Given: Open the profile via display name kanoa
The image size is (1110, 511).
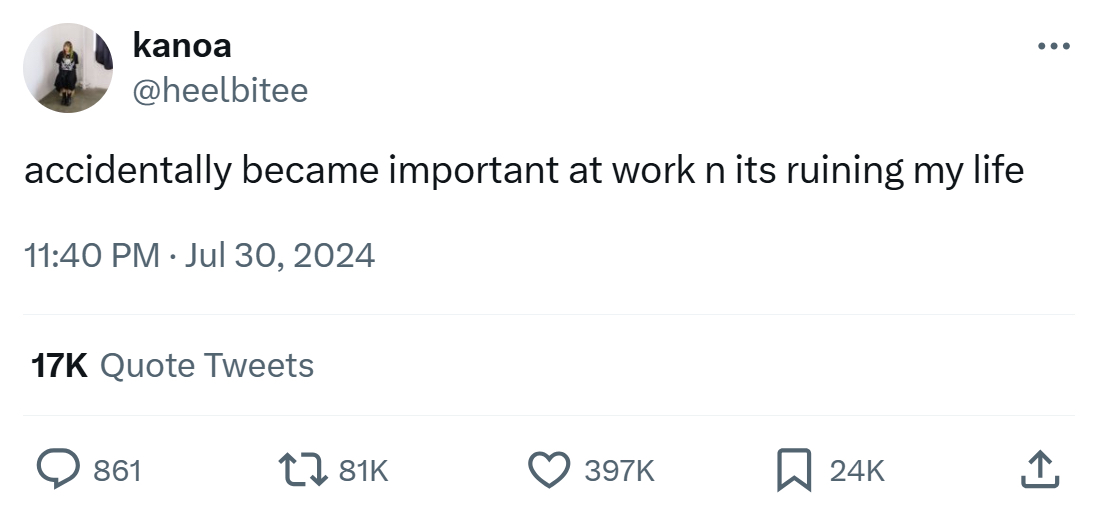Looking at the screenshot, I should point(181,45).
